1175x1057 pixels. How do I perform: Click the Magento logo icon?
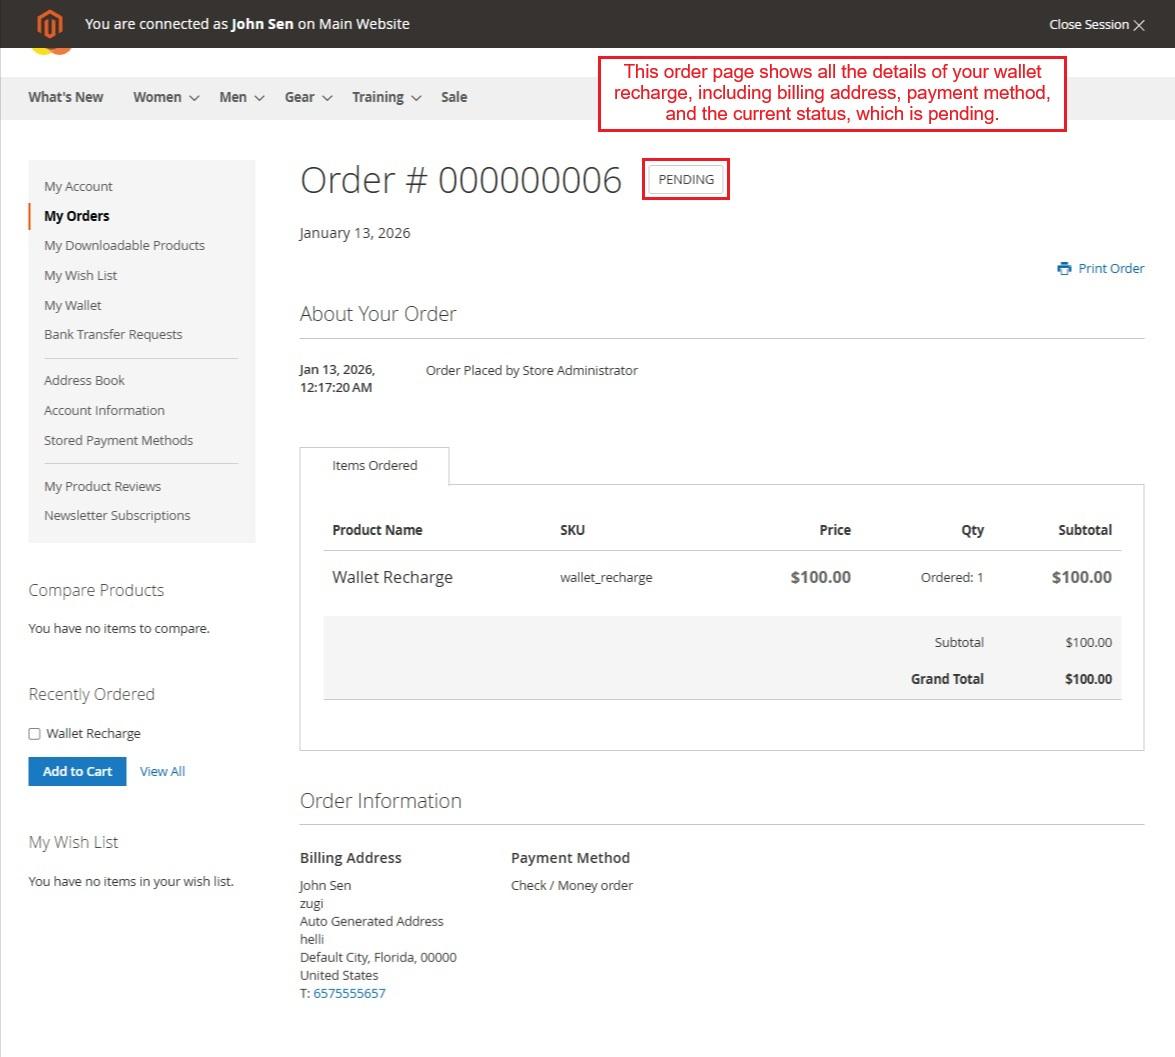coord(49,24)
